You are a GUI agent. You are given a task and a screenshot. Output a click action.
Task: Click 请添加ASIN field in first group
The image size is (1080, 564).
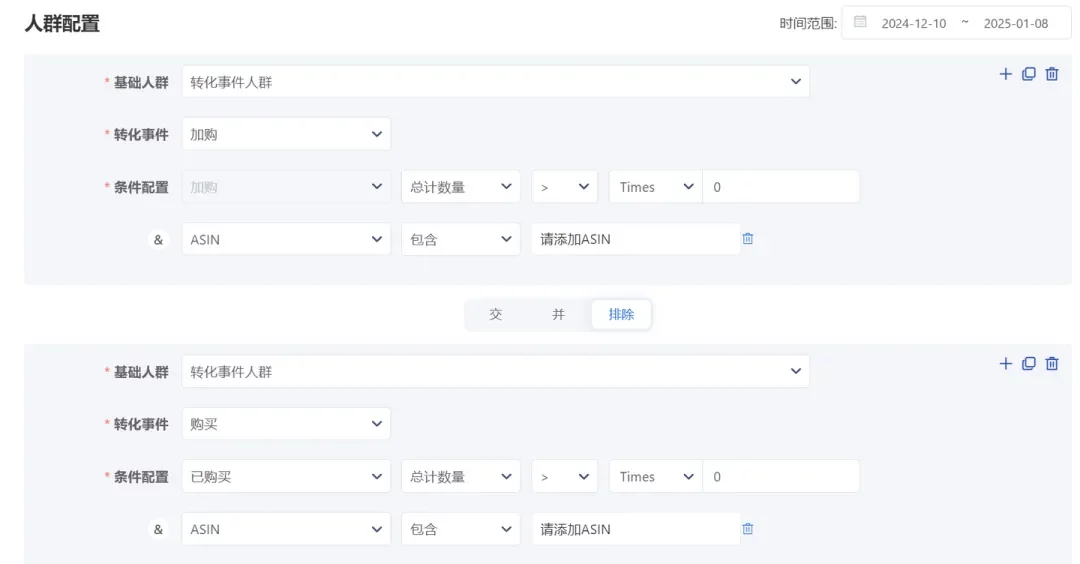635,239
